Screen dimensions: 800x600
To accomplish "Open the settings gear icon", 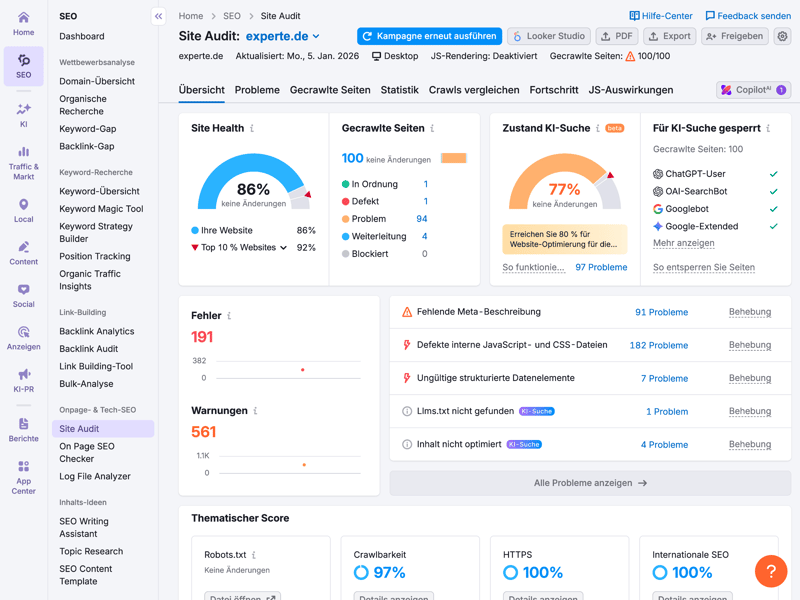I will pos(782,36).
